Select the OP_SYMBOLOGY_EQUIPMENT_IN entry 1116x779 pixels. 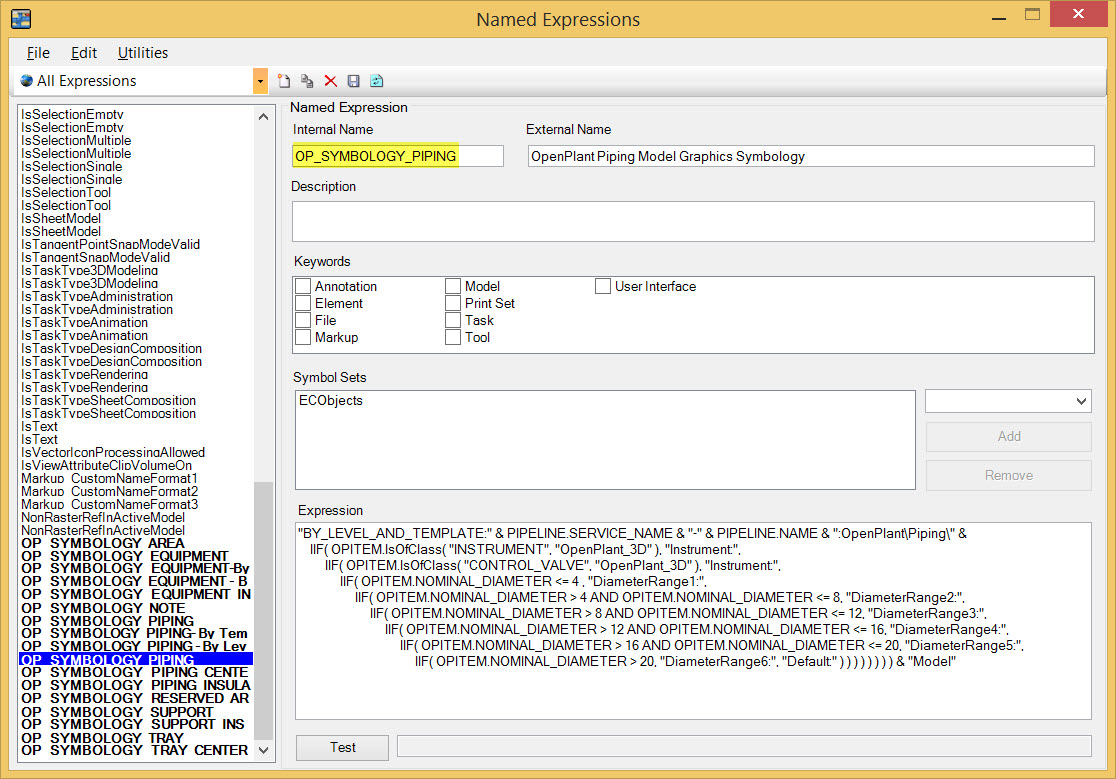click(136, 595)
